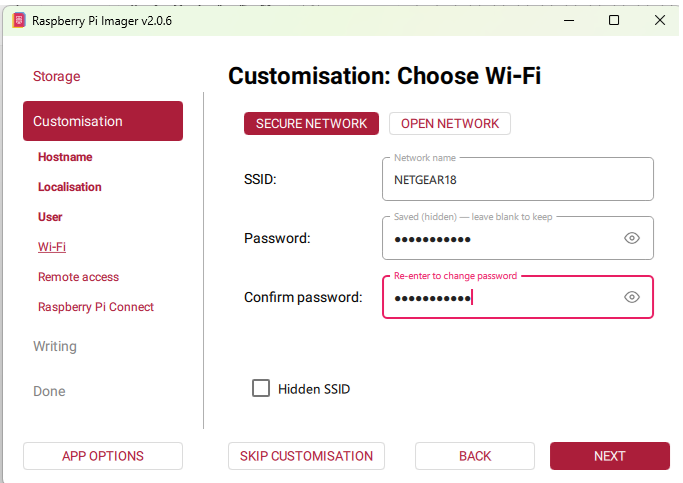Select the Wi-Fi sidebar link

[x=52, y=247]
